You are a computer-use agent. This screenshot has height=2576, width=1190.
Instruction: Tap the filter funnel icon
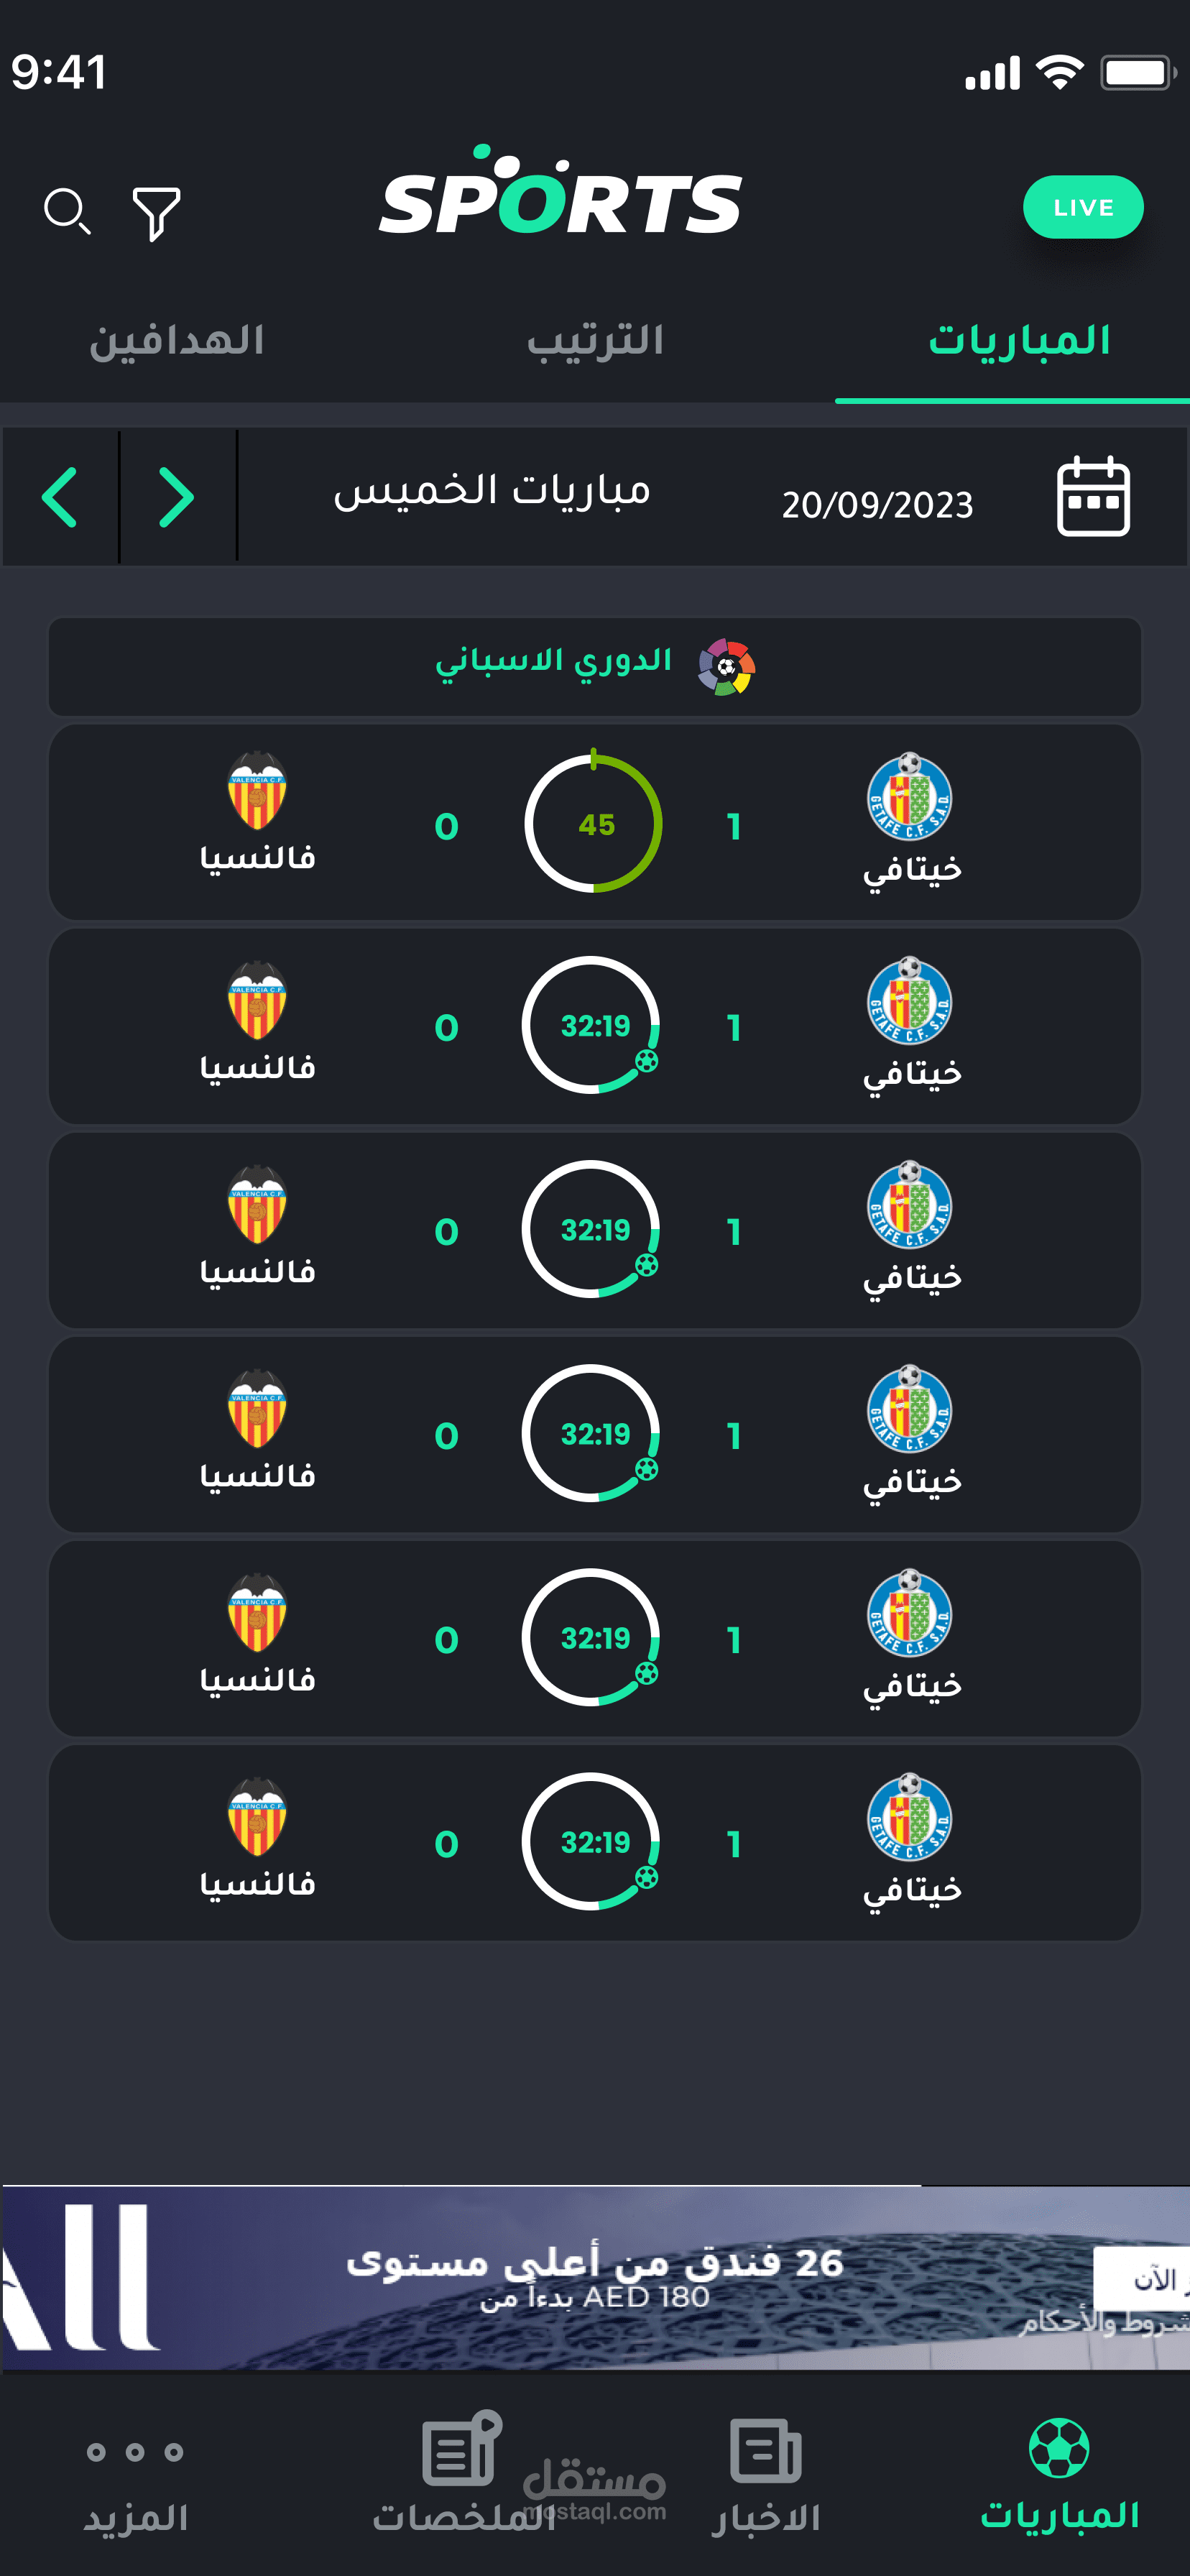tap(156, 213)
